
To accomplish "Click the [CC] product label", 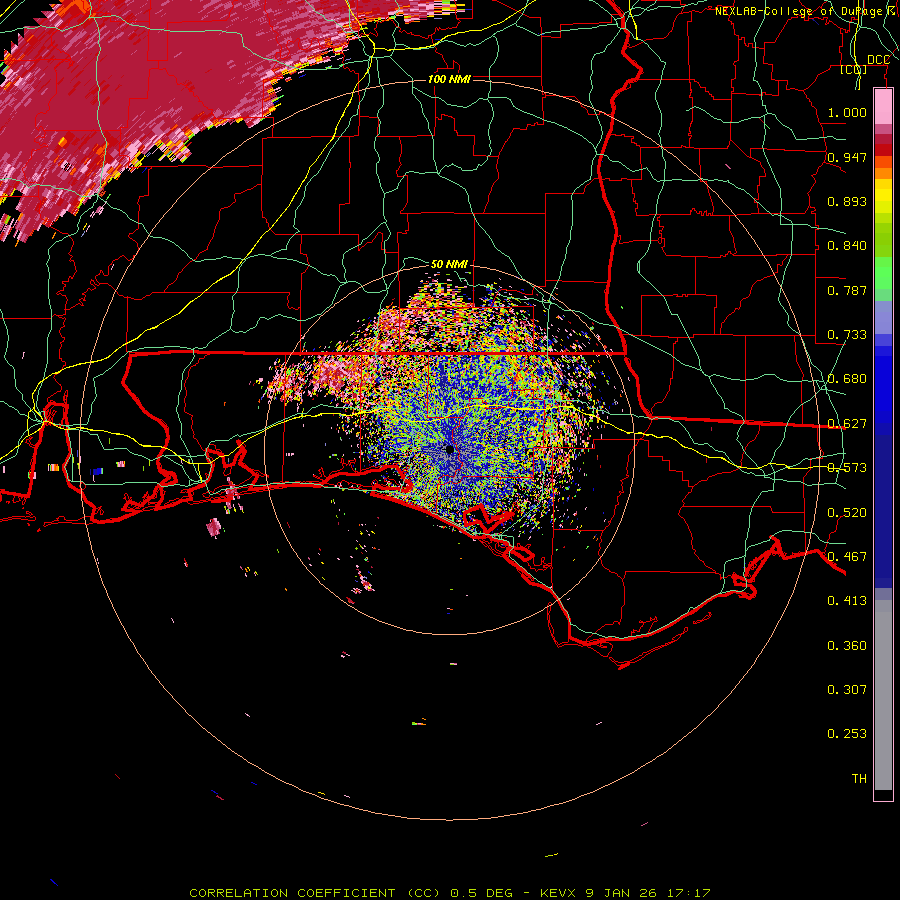I will pyautogui.click(x=854, y=69).
